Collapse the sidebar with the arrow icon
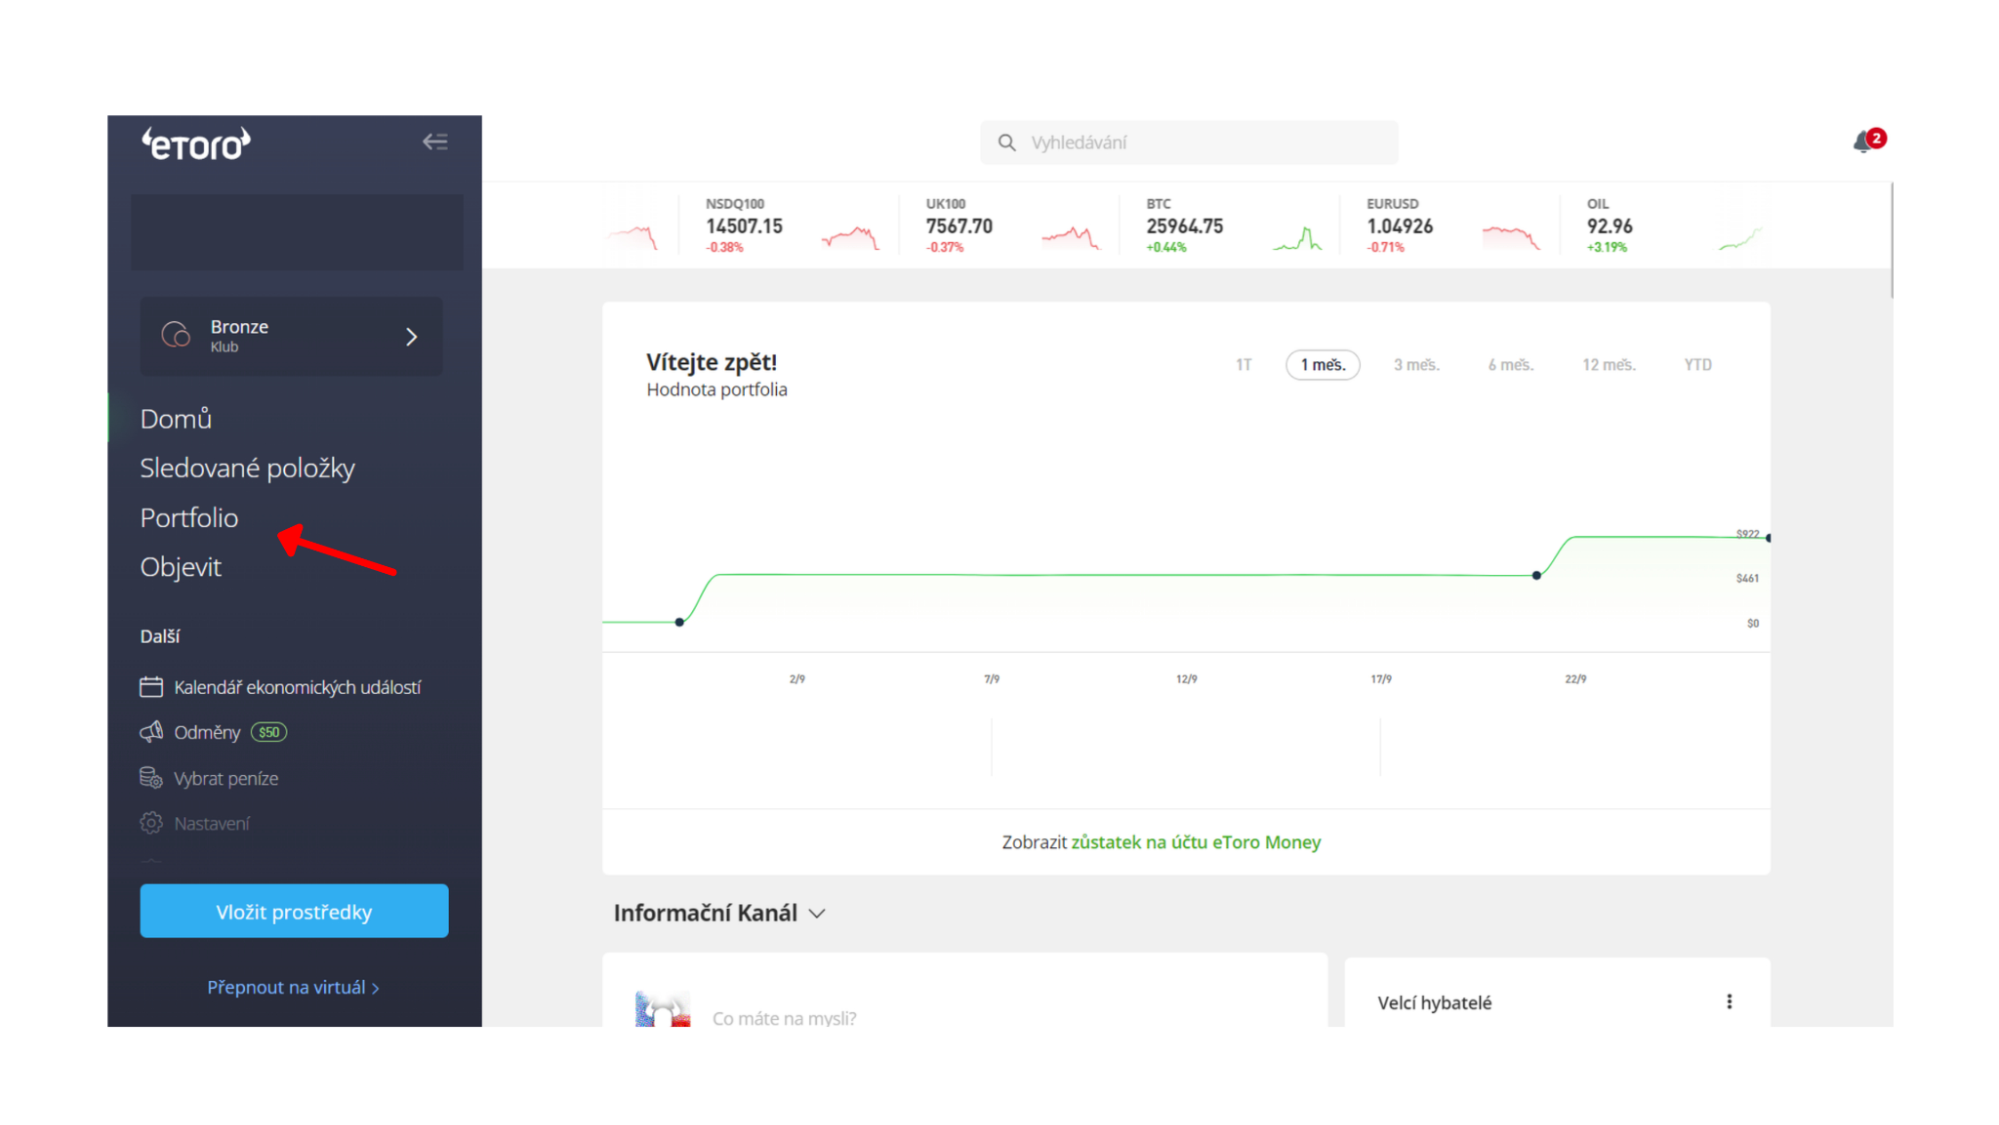This screenshot has height=1125, width=1999. click(435, 142)
